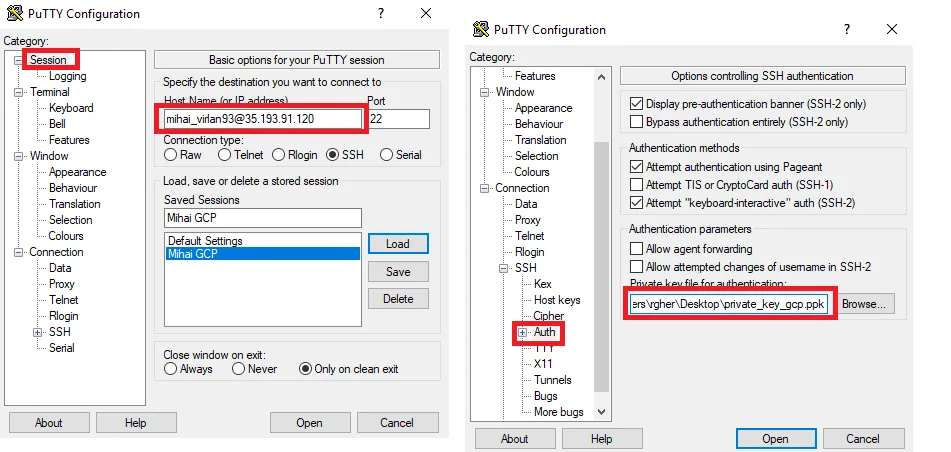
Task: Open Session category in left window
Action: point(48,60)
